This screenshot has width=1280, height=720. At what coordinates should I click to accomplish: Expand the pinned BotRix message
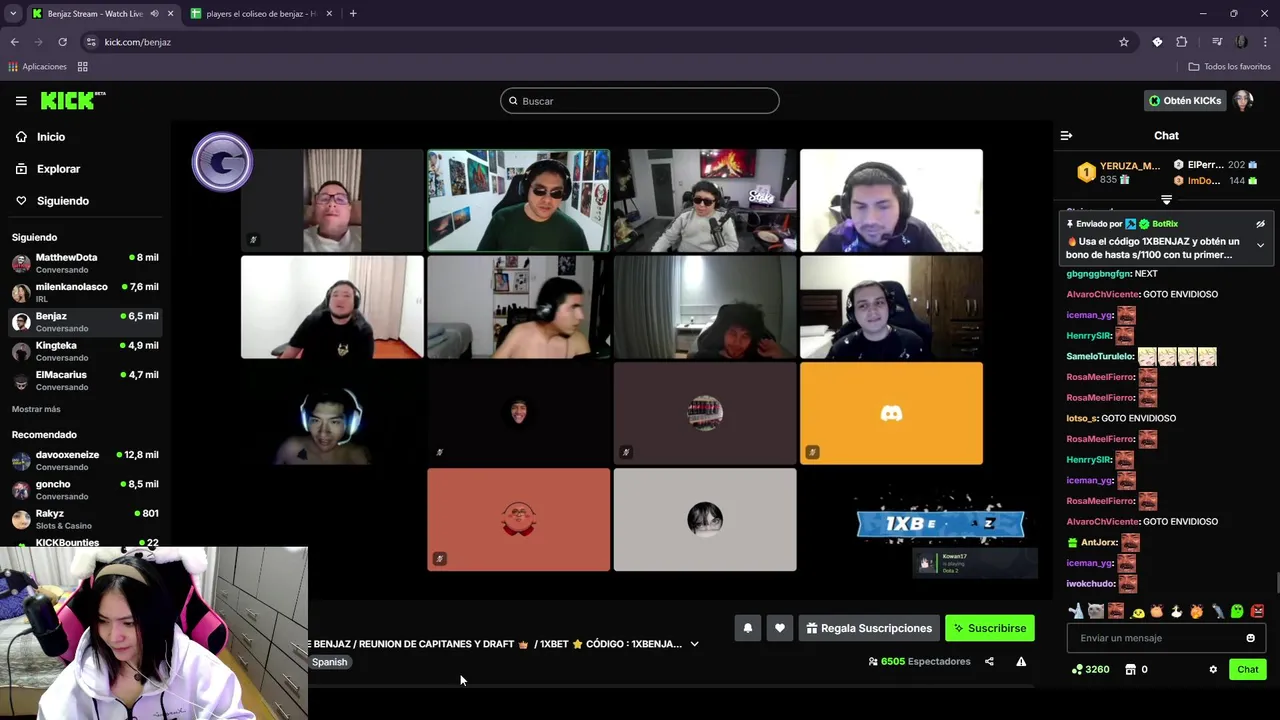click(1260, 245)
